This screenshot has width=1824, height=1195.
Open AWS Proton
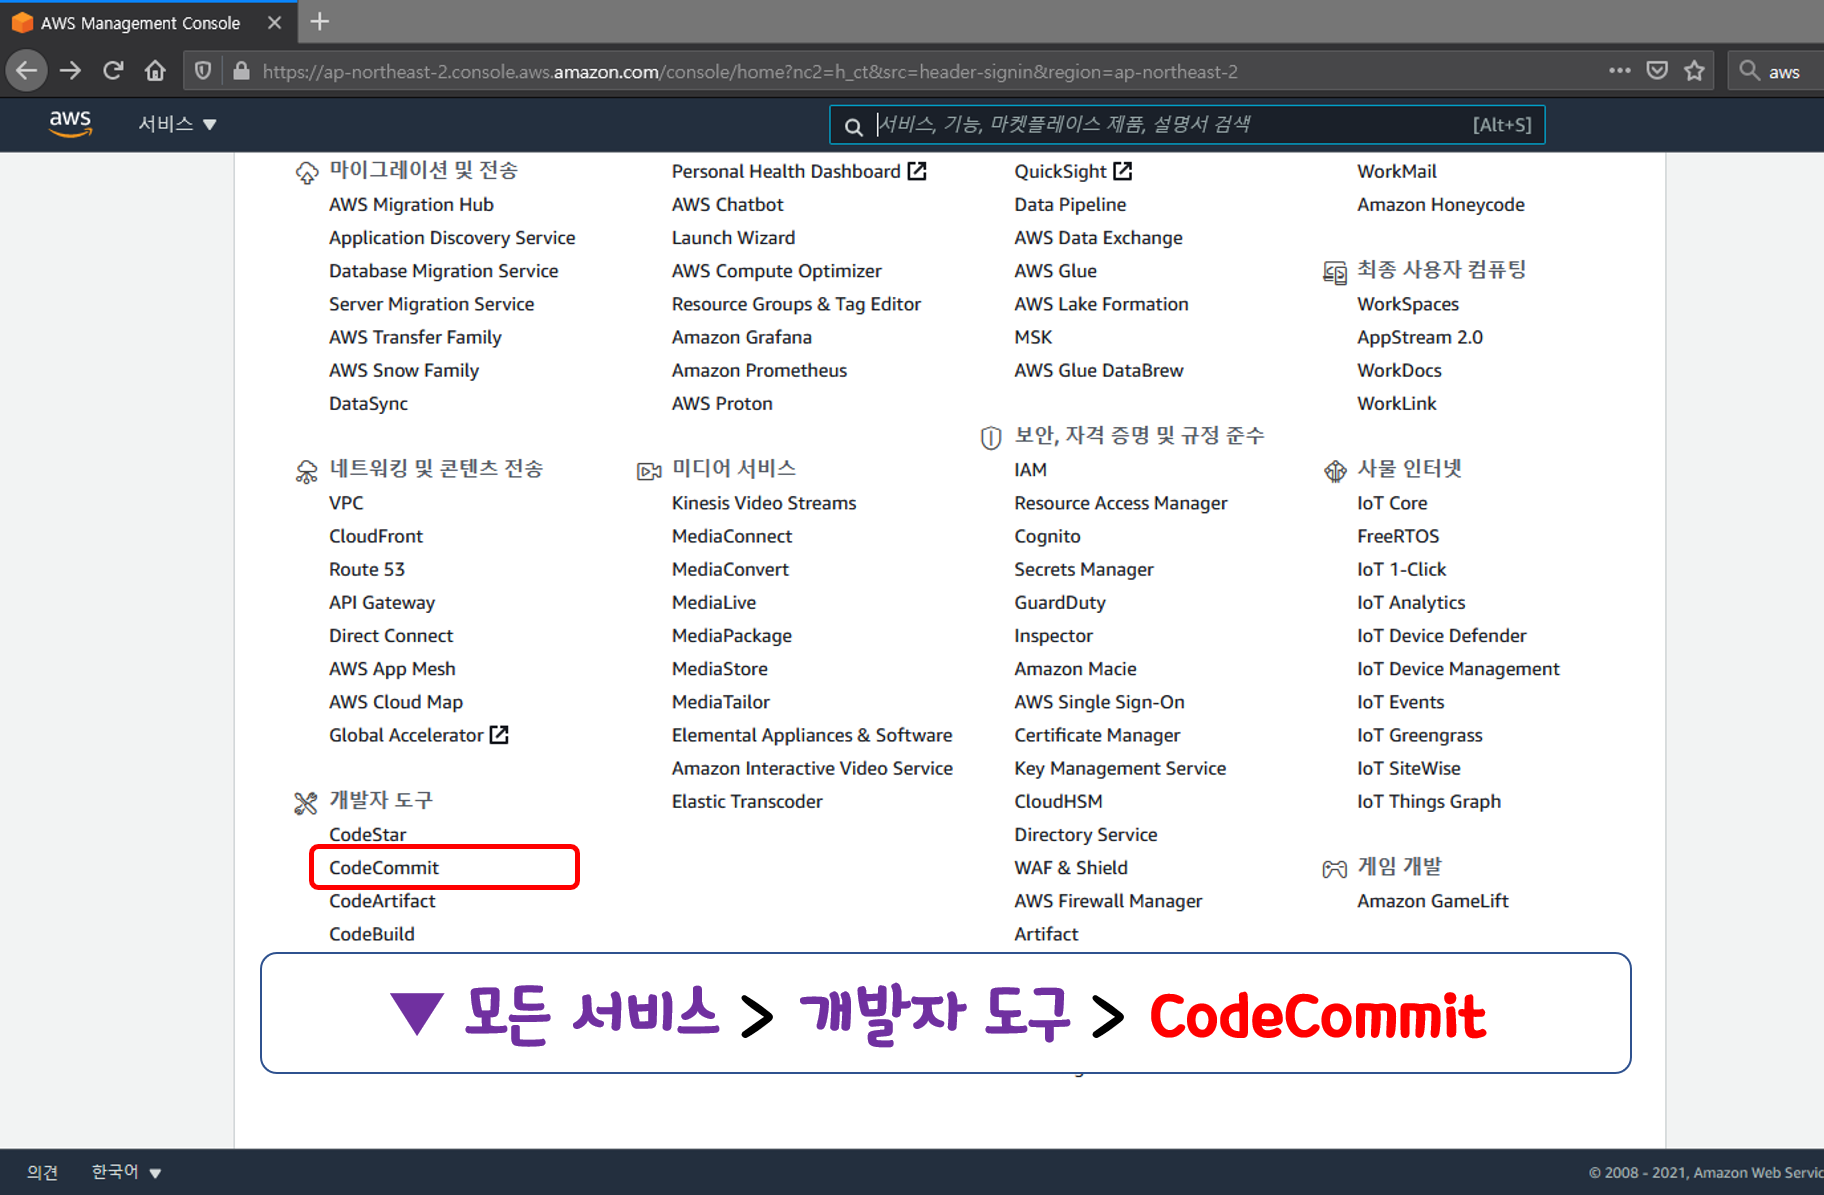click(722, 404)
